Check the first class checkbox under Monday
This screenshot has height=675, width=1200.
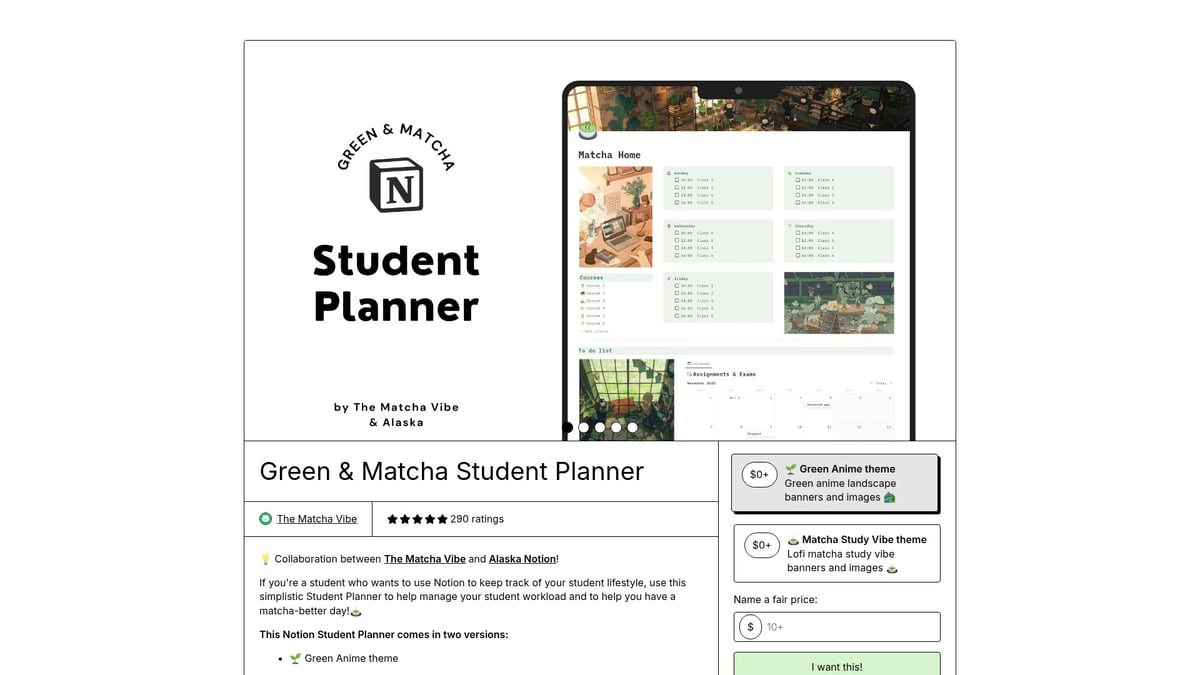(x=676, y=180)
